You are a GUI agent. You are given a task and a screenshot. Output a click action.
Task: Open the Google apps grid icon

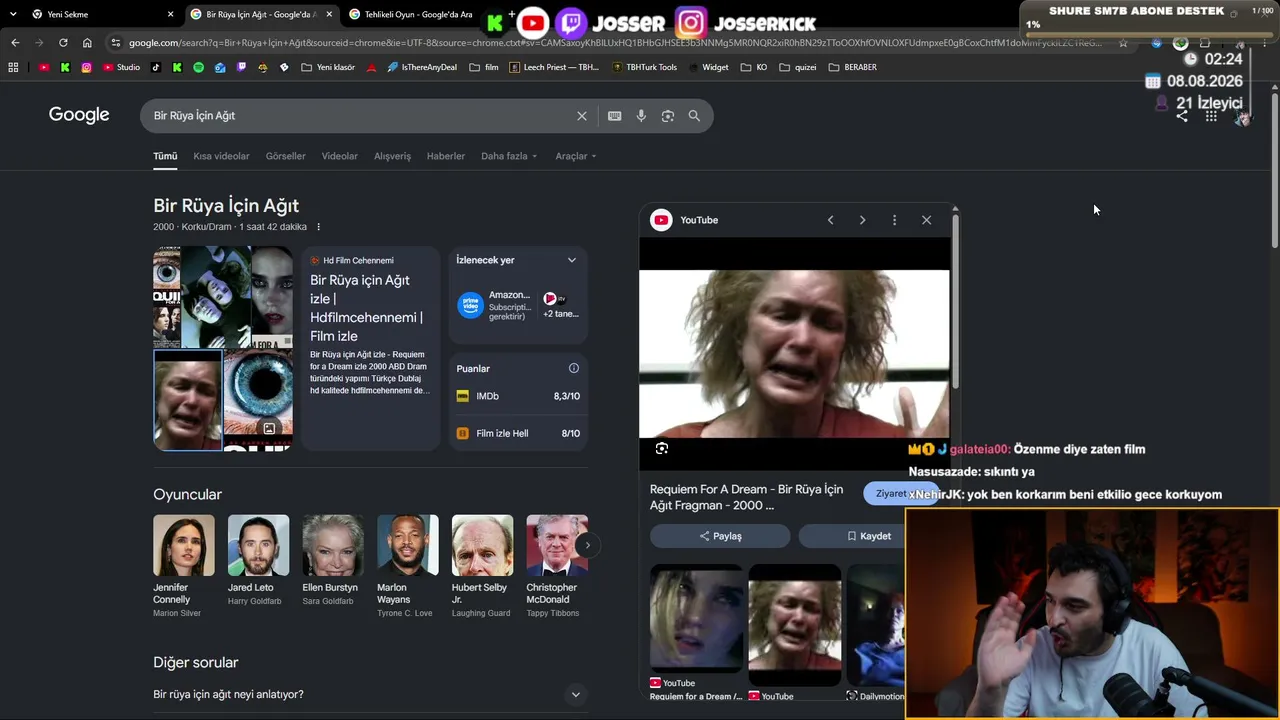coord(1211,116)
